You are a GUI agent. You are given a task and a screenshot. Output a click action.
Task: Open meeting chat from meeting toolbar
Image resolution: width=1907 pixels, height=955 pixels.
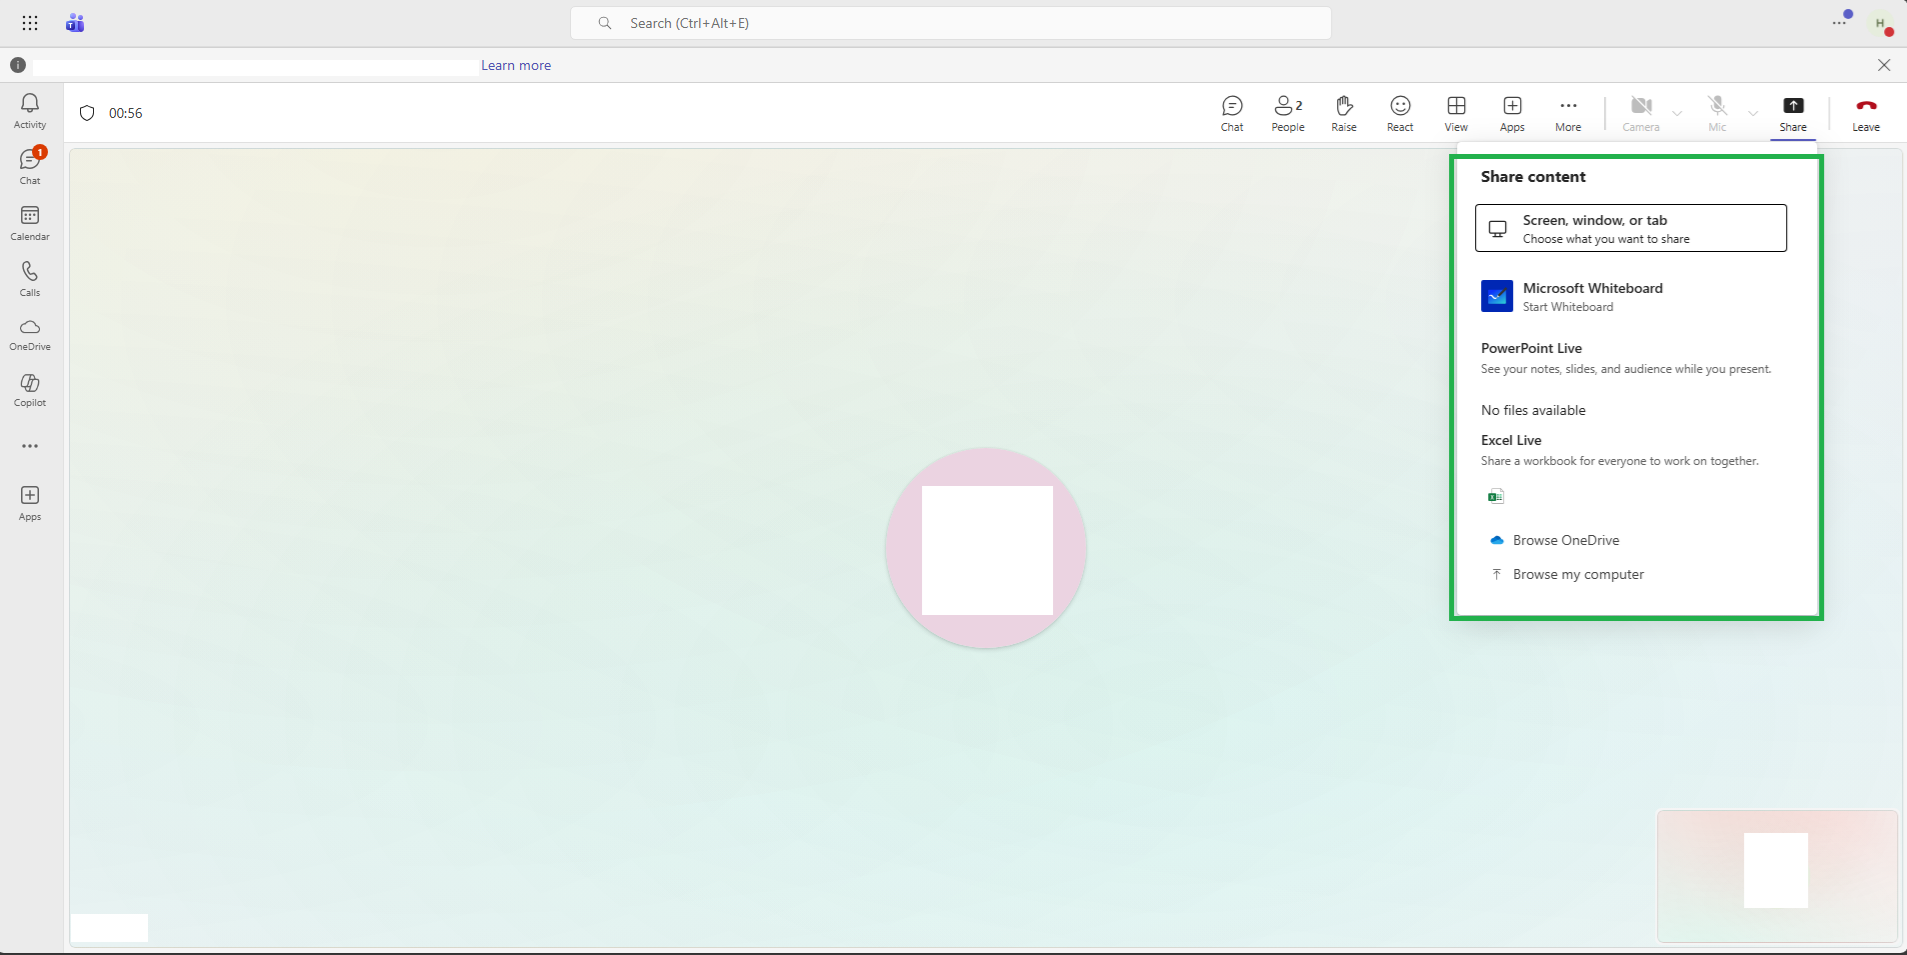coord(1232,113)
